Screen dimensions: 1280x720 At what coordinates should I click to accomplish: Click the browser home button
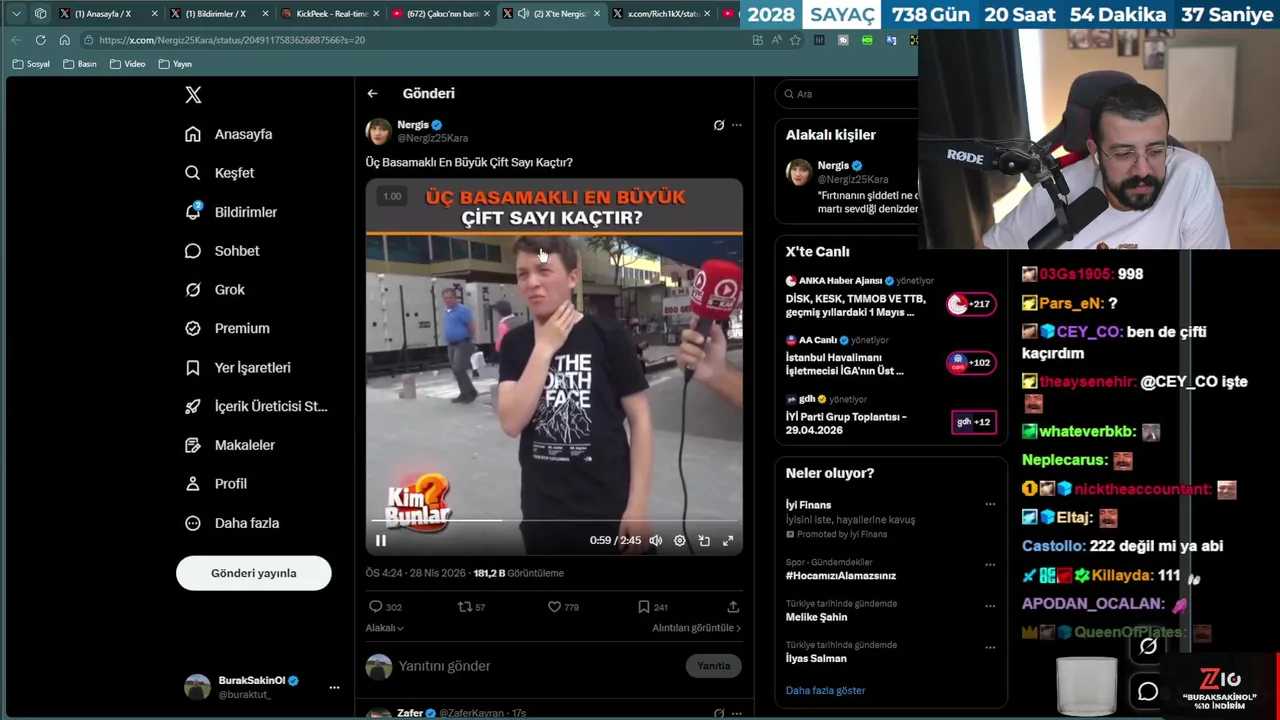click(x=64, y=40)
